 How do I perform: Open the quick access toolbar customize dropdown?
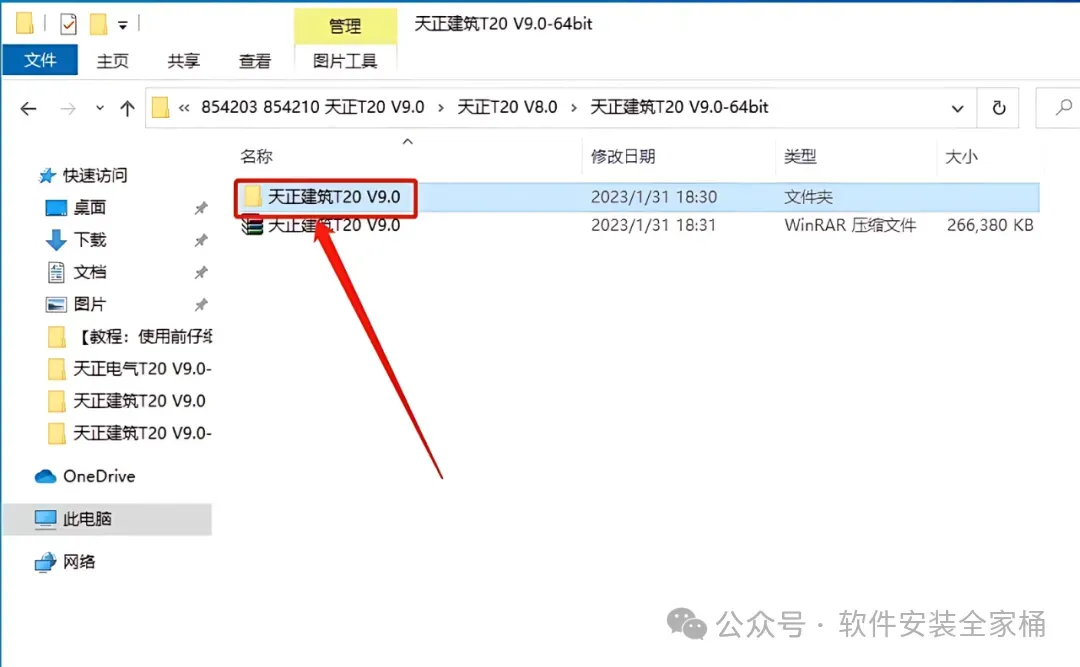click(x=123, y=25)
